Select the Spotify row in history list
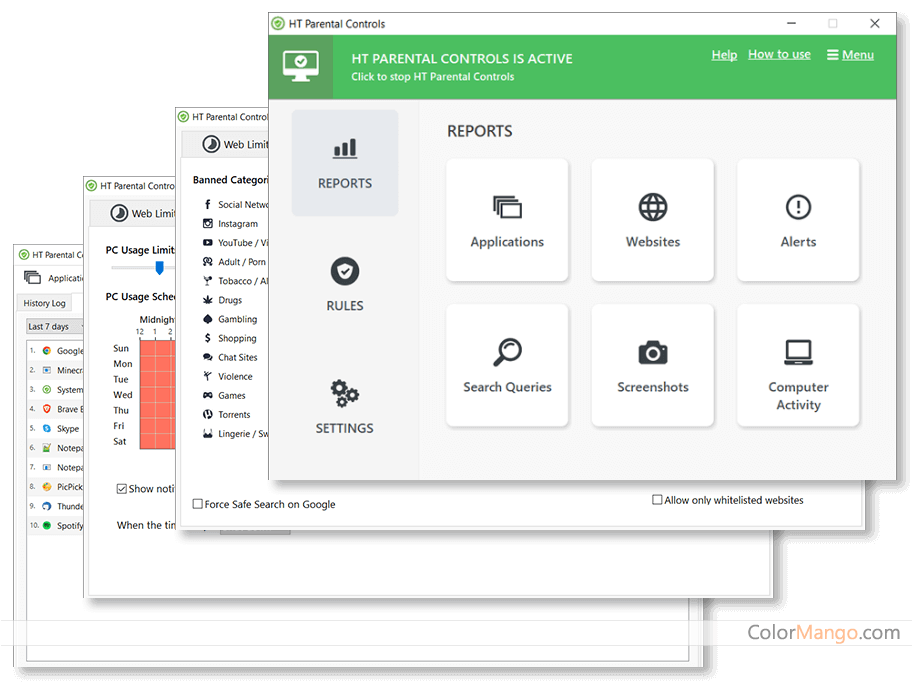The height and width of the screenshot is (692, 912). (57, 525)
